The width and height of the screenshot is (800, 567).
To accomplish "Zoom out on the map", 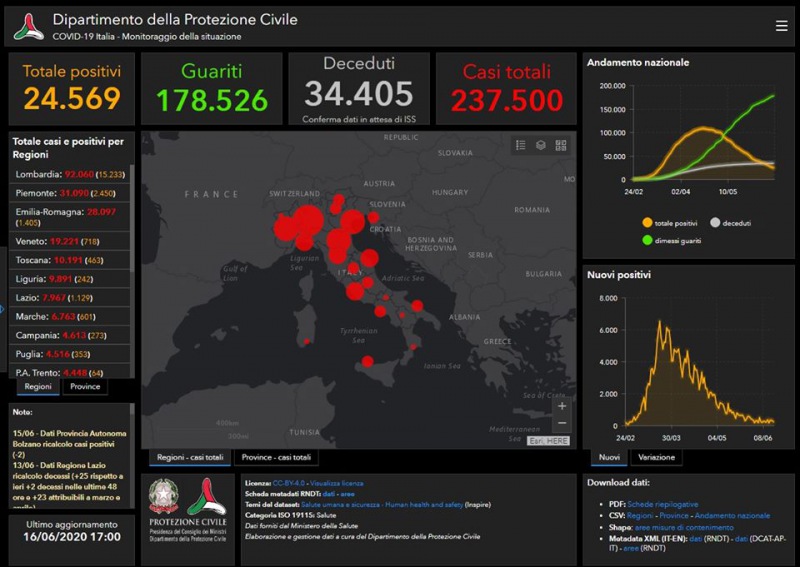I will pyautogui.click(x=562, y=424).
